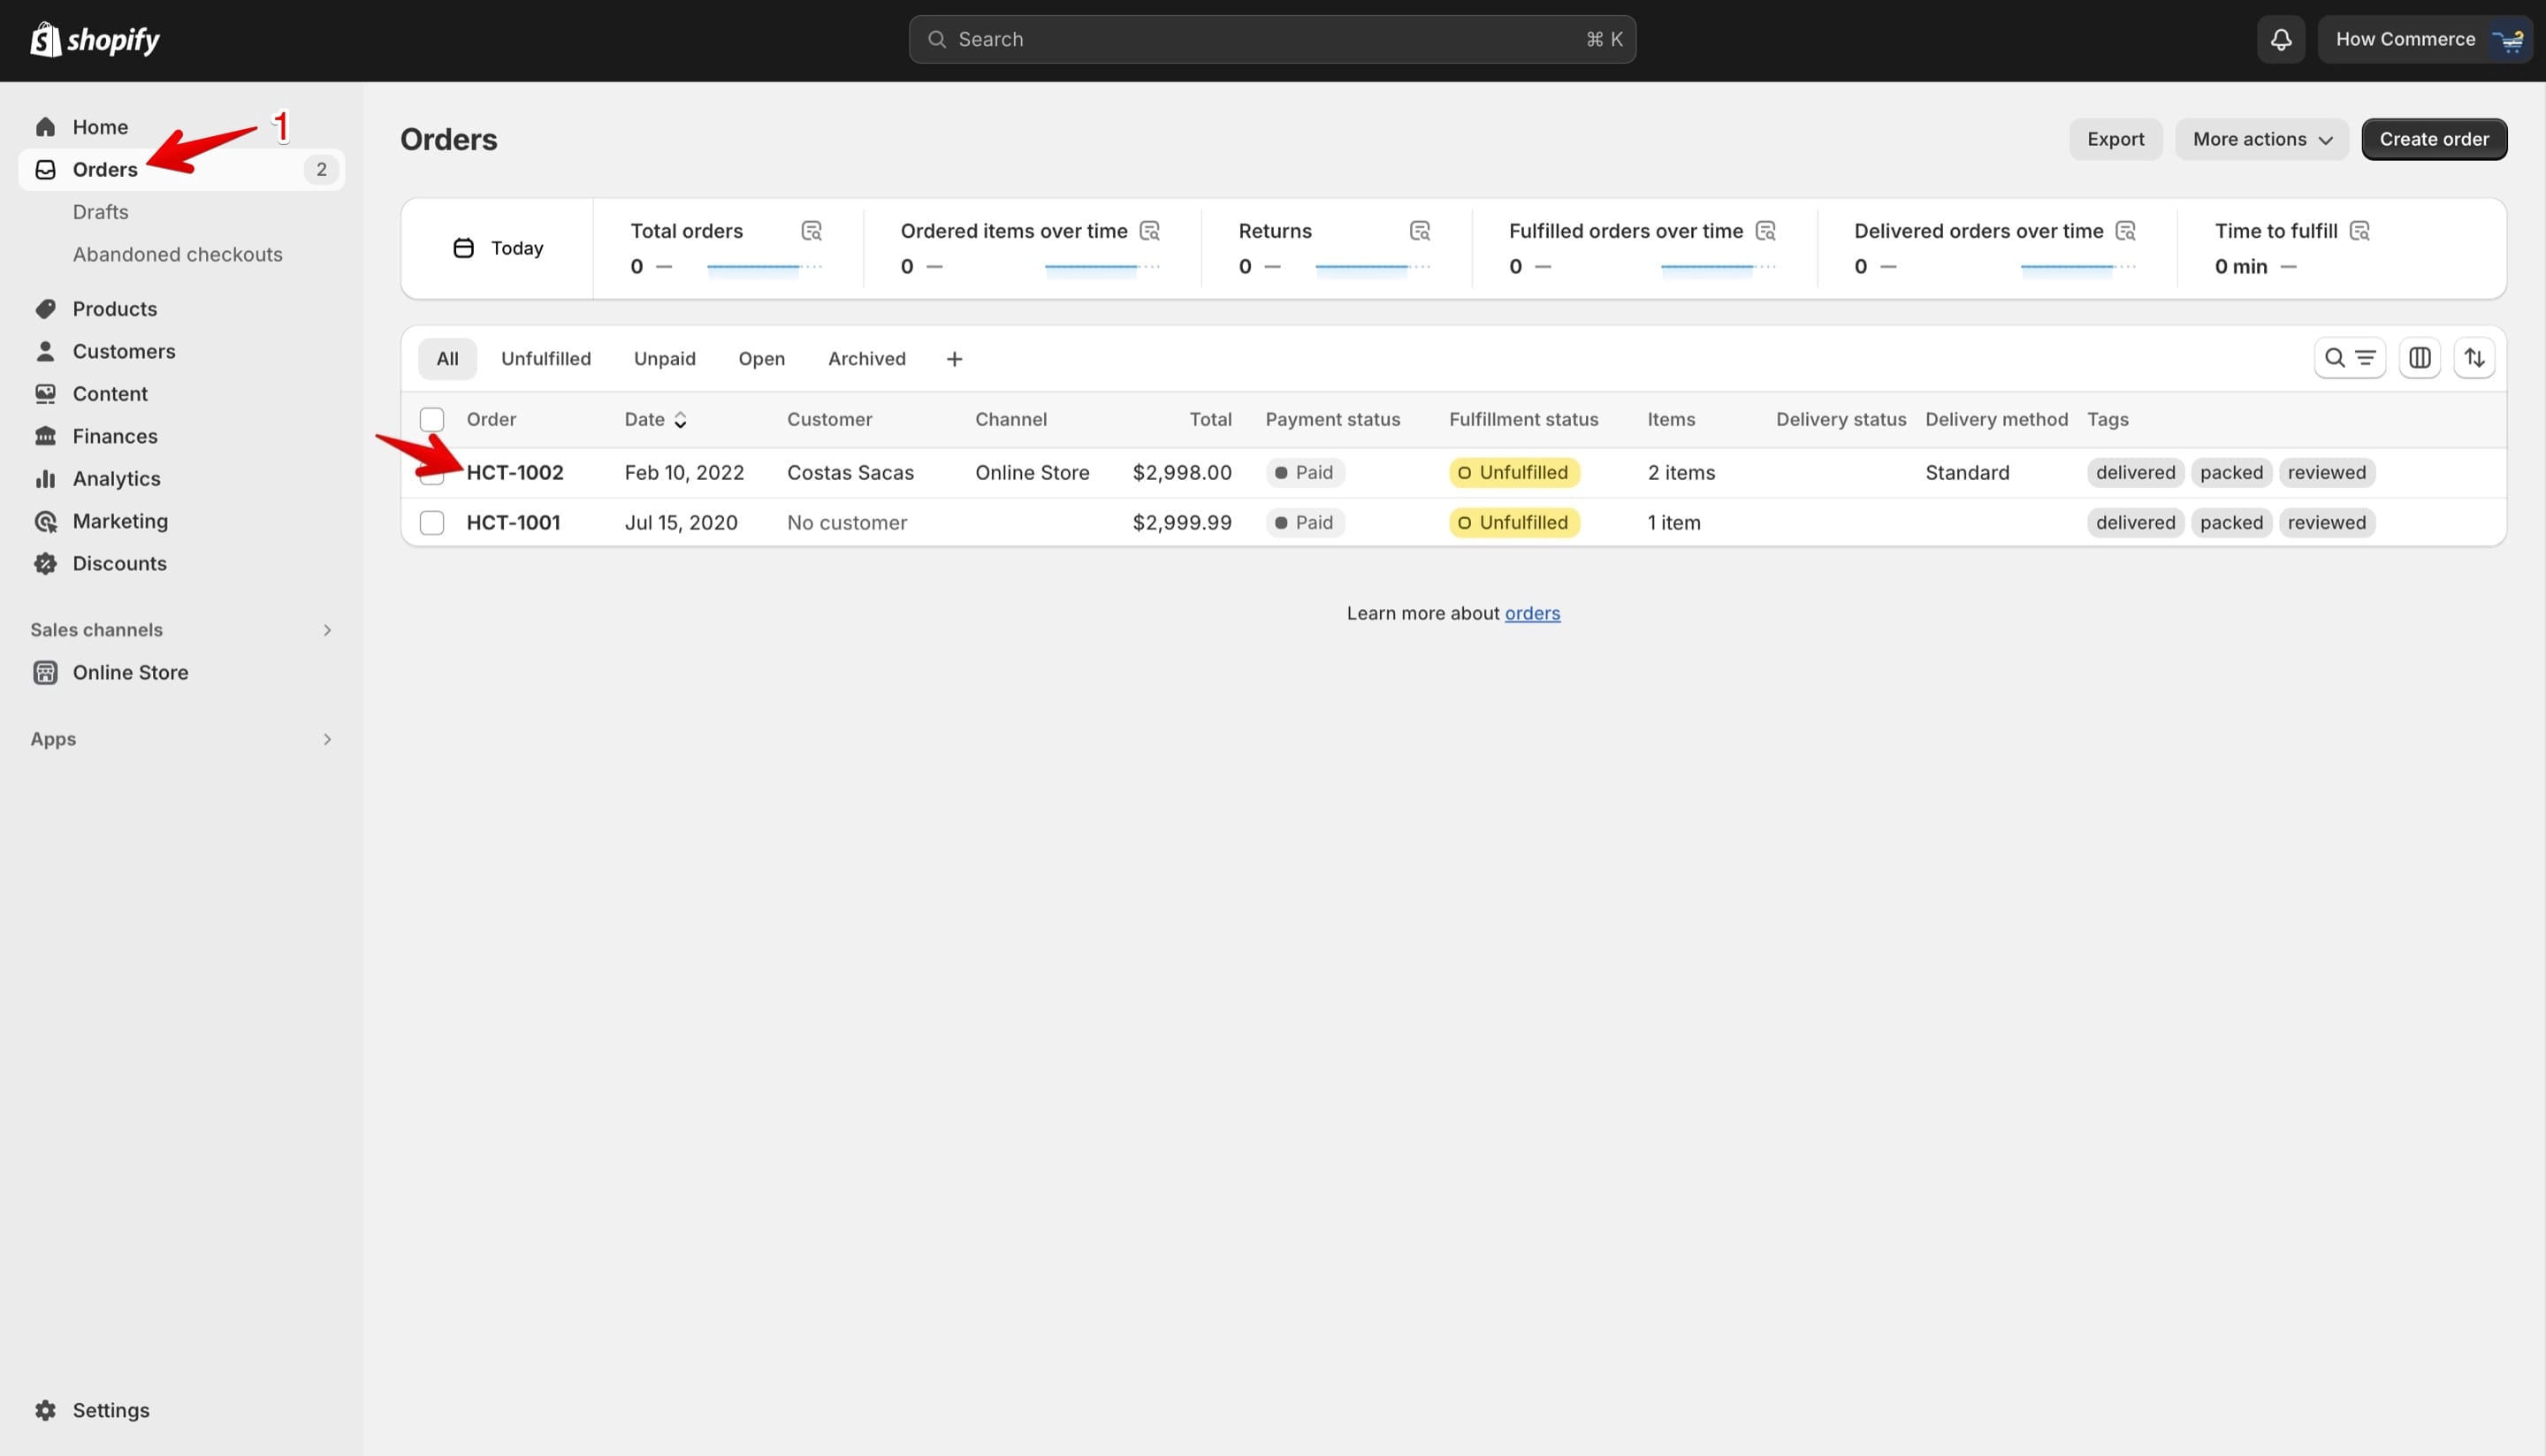
Task: Open order HCT-1001
Action: (513, 523)
